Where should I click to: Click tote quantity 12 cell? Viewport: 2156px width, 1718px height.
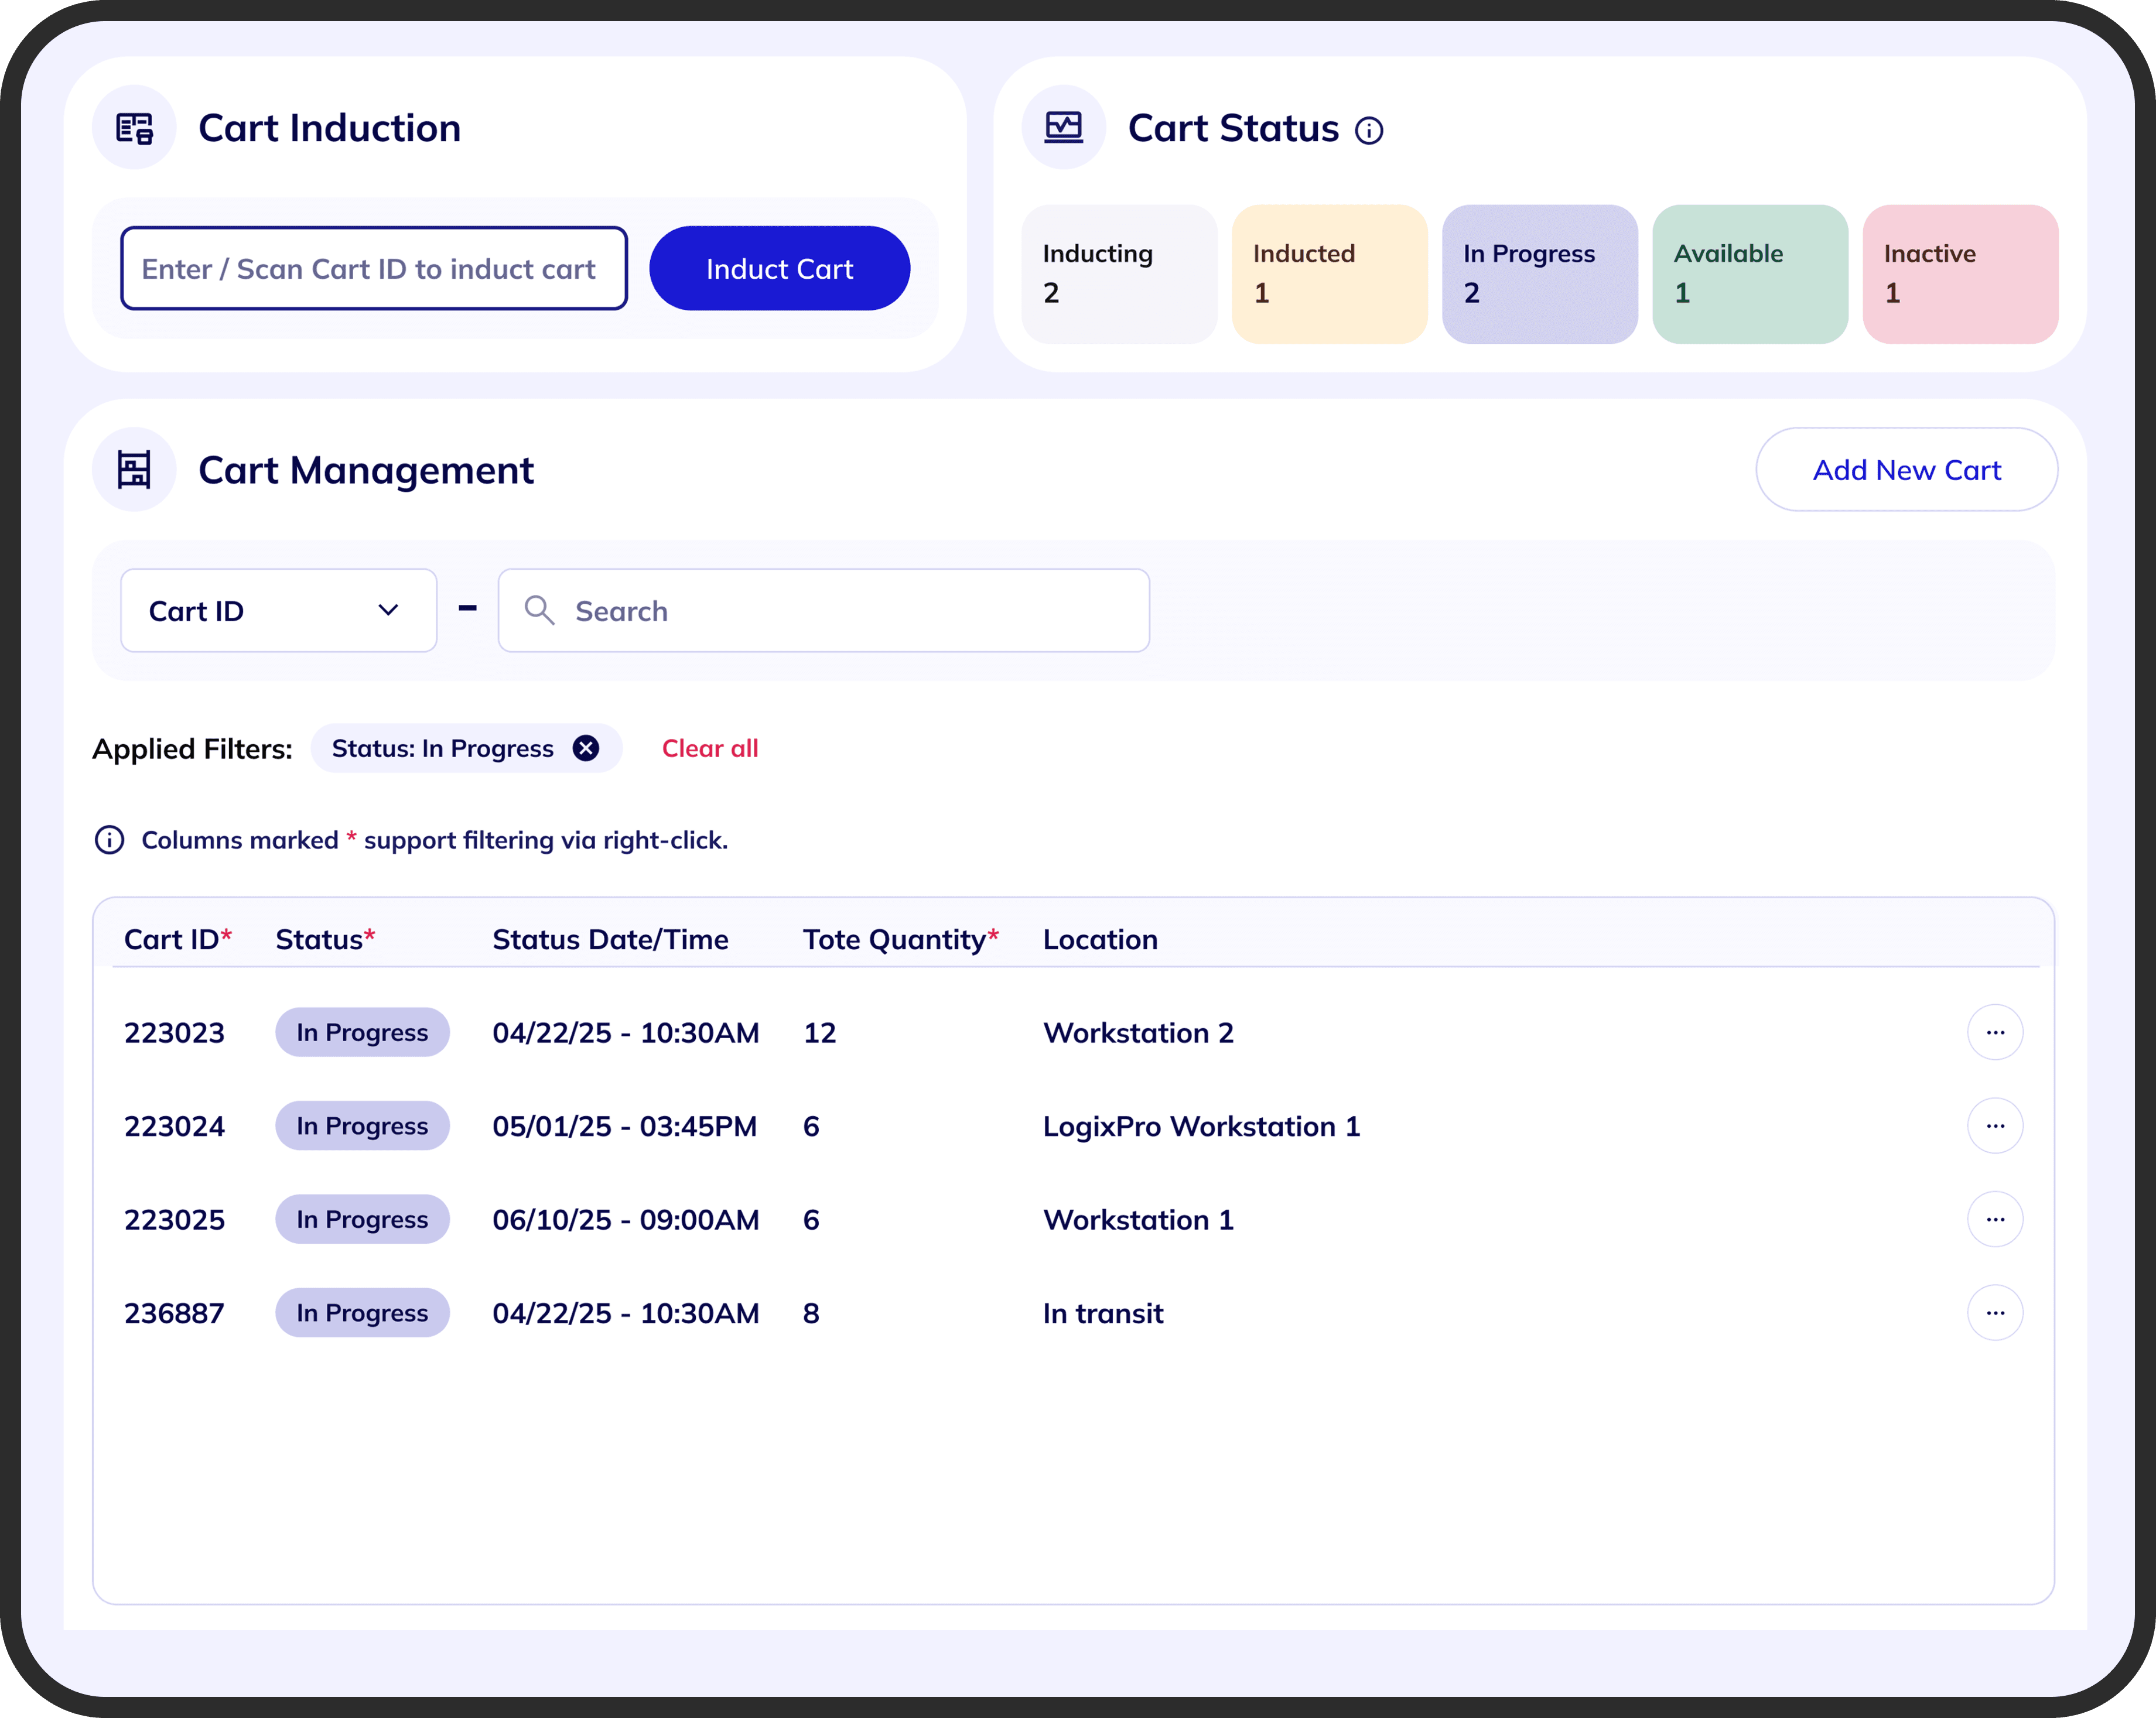(x=820, y=1032)
